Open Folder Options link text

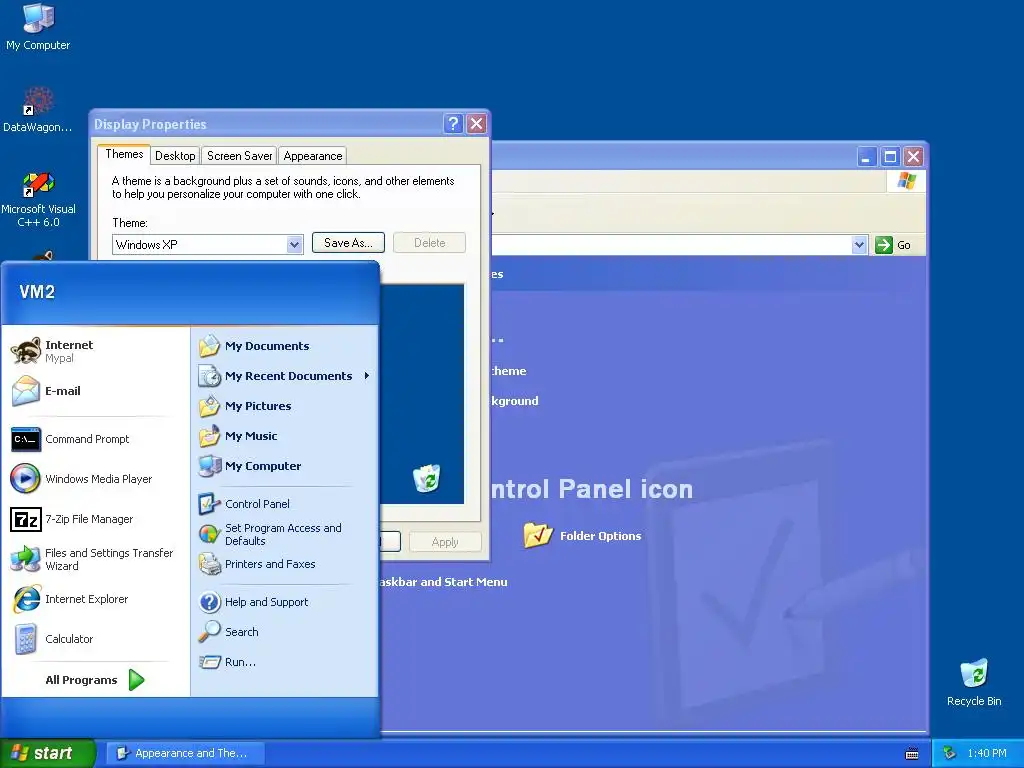[601, 536]
